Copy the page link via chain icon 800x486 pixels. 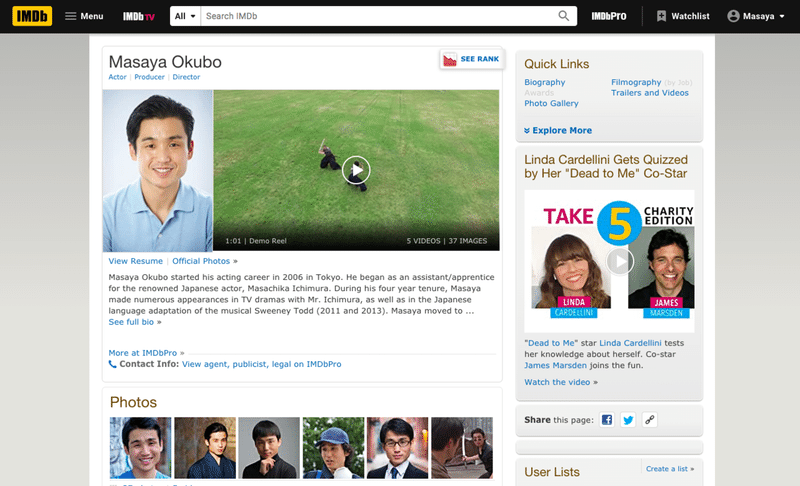coord(649,420)
